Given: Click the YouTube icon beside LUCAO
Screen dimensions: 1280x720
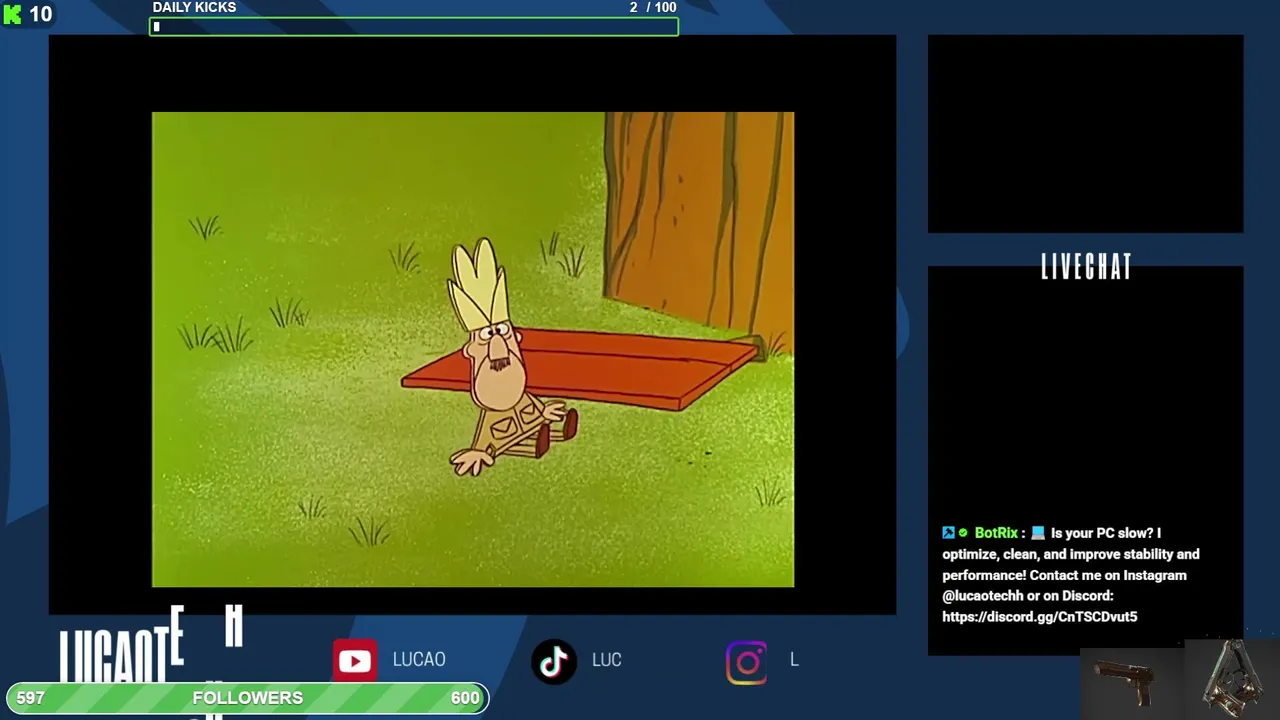Looking at the screenshot, I should pos(355,661).
